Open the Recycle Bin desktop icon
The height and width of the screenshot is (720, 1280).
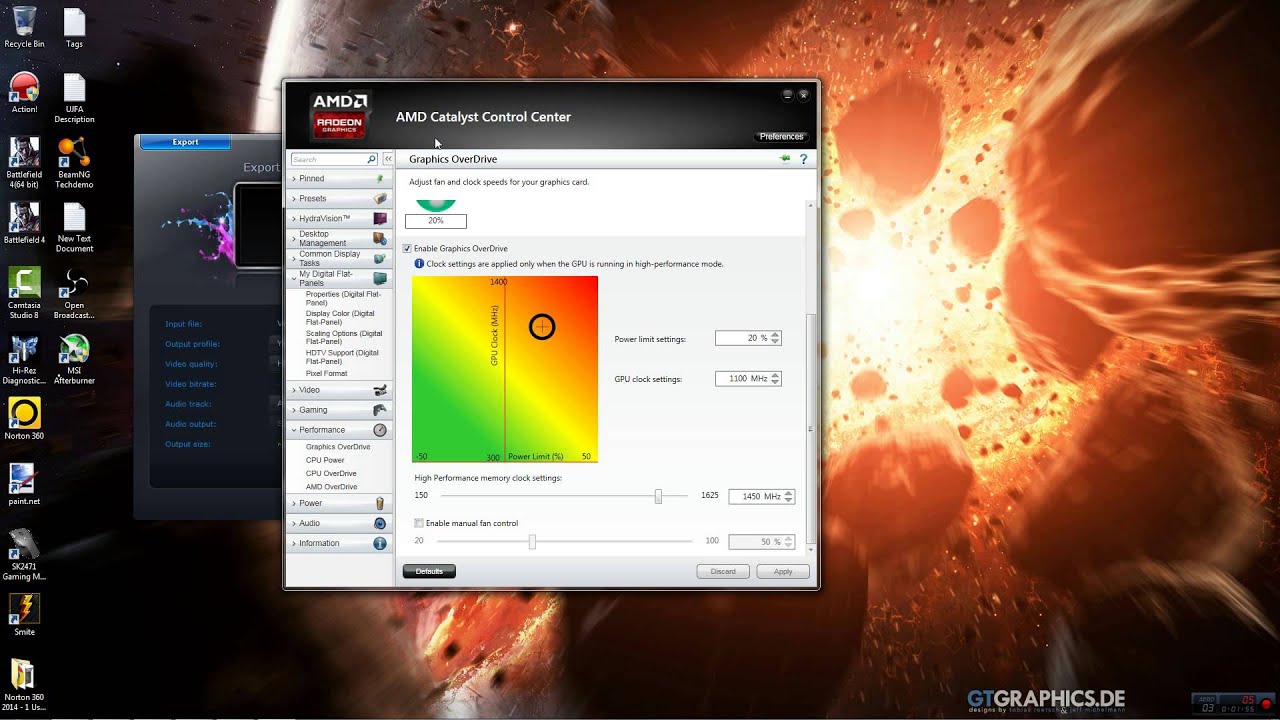point(24,27)
